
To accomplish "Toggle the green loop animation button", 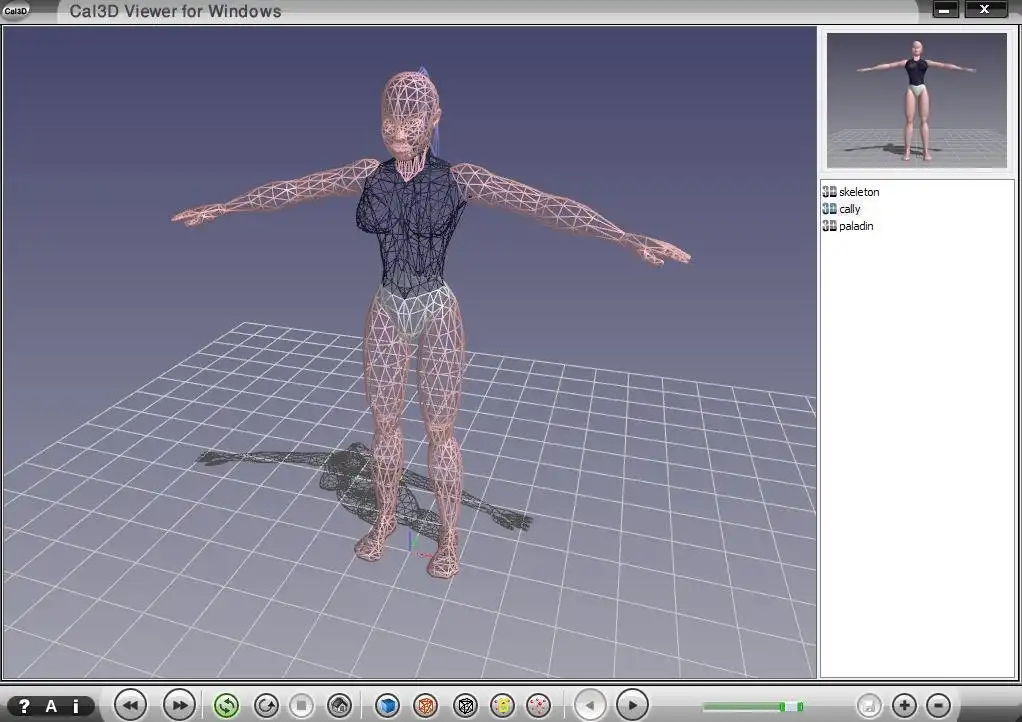I will pyautogui.click(x=226, y=706).
